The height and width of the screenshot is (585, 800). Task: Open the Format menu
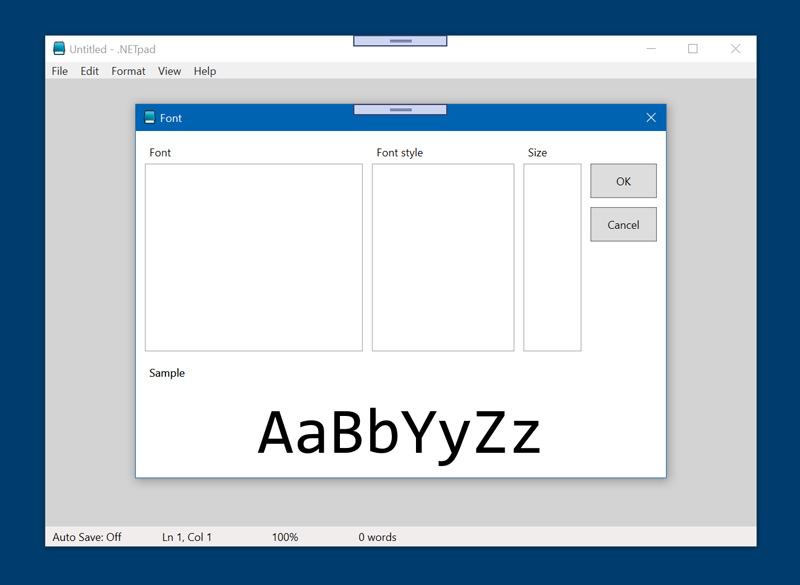click(128, 71)
